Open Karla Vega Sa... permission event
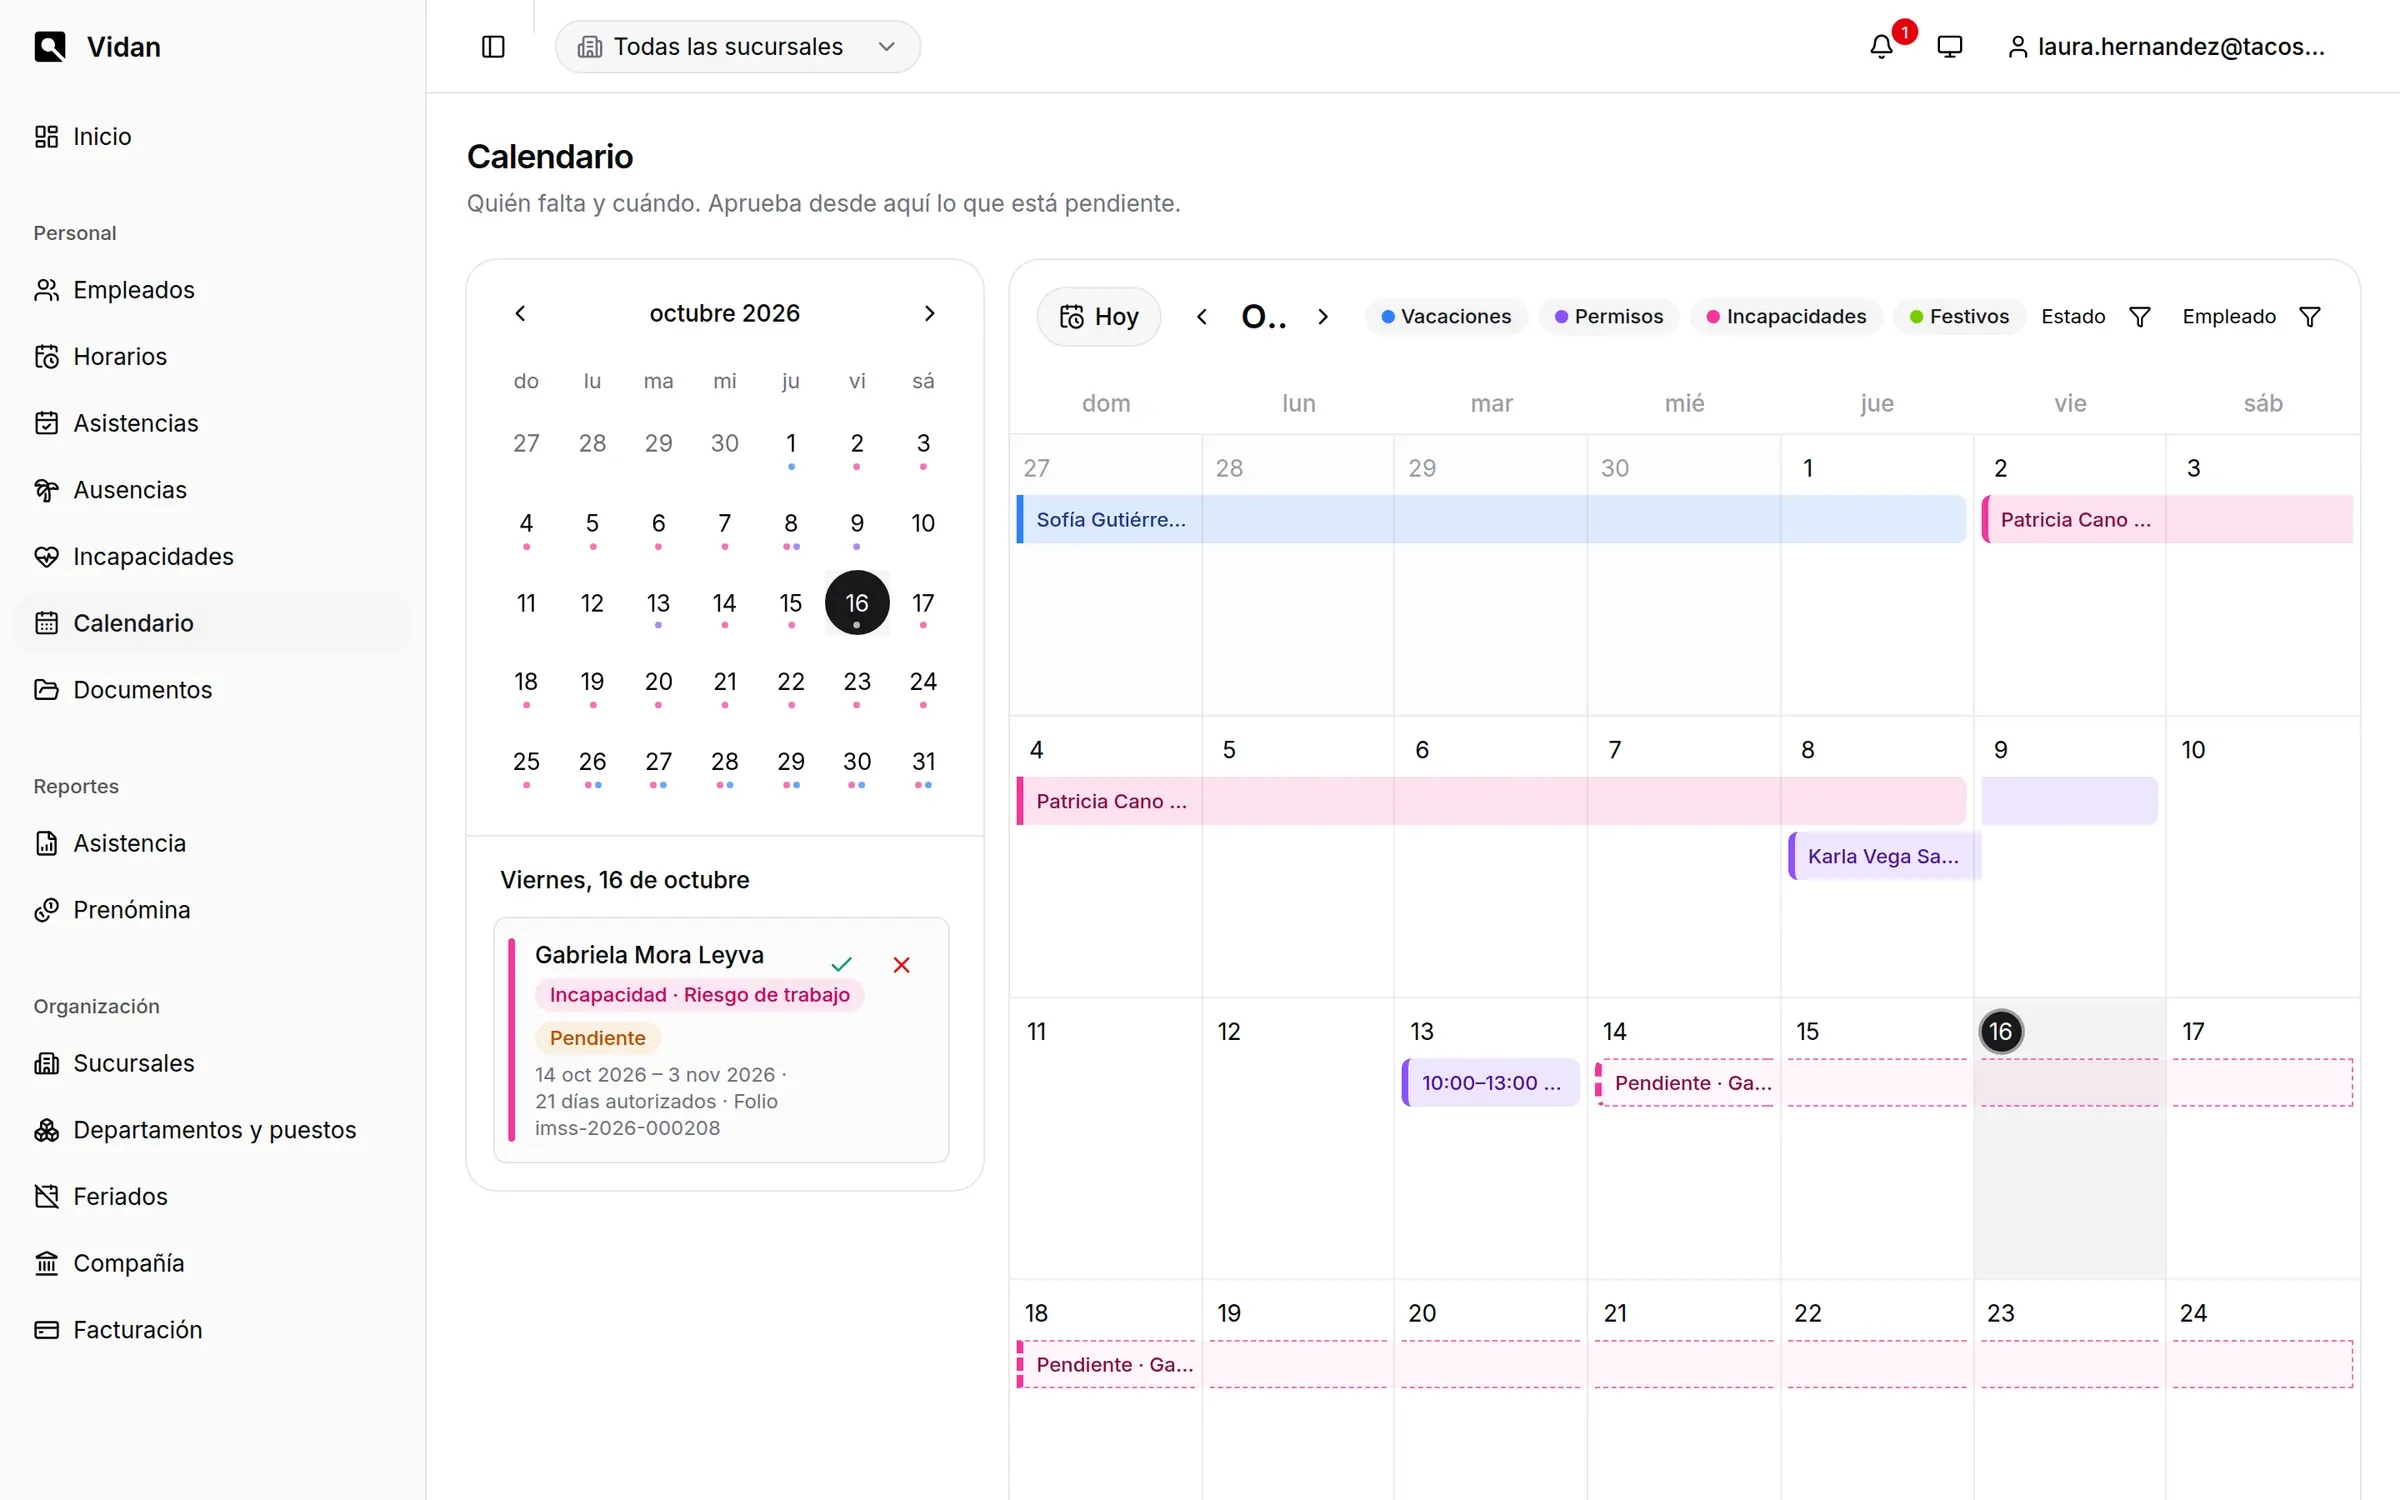 (1884, 856)
